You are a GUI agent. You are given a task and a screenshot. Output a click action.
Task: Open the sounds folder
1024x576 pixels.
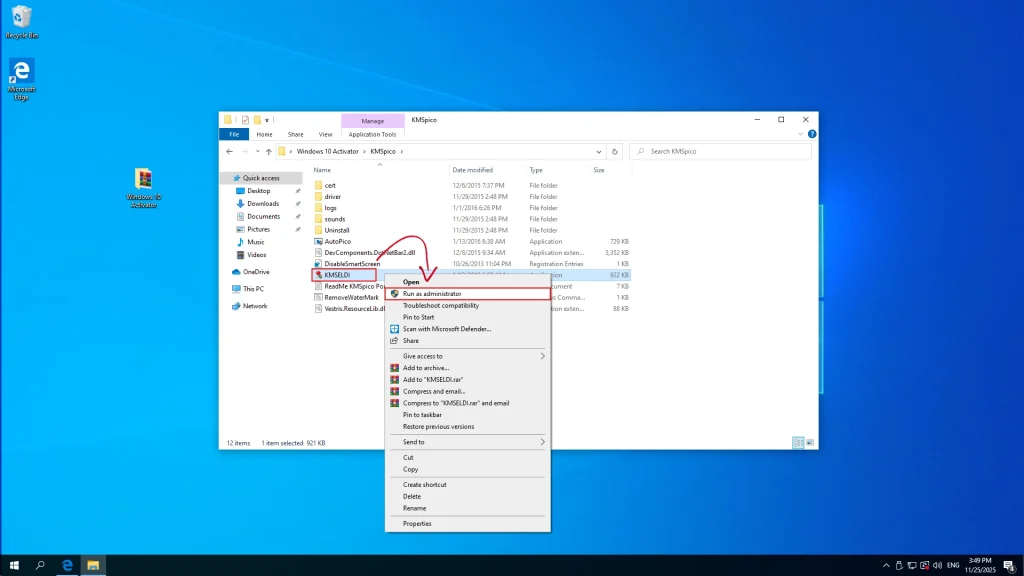(x=334, y=218)
